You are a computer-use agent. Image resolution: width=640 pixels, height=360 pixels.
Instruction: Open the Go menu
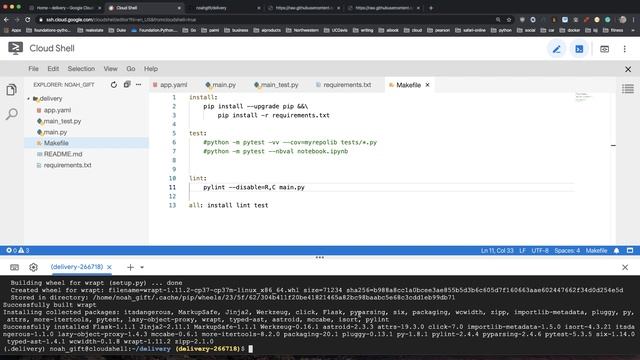pos(131,69)
